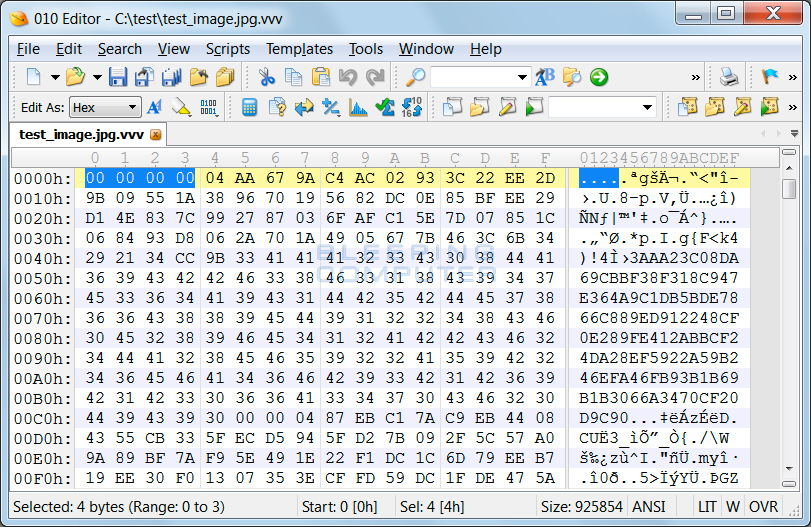Click the Paste clipboard icon
811x527 pixels.
tap(321, 77)
